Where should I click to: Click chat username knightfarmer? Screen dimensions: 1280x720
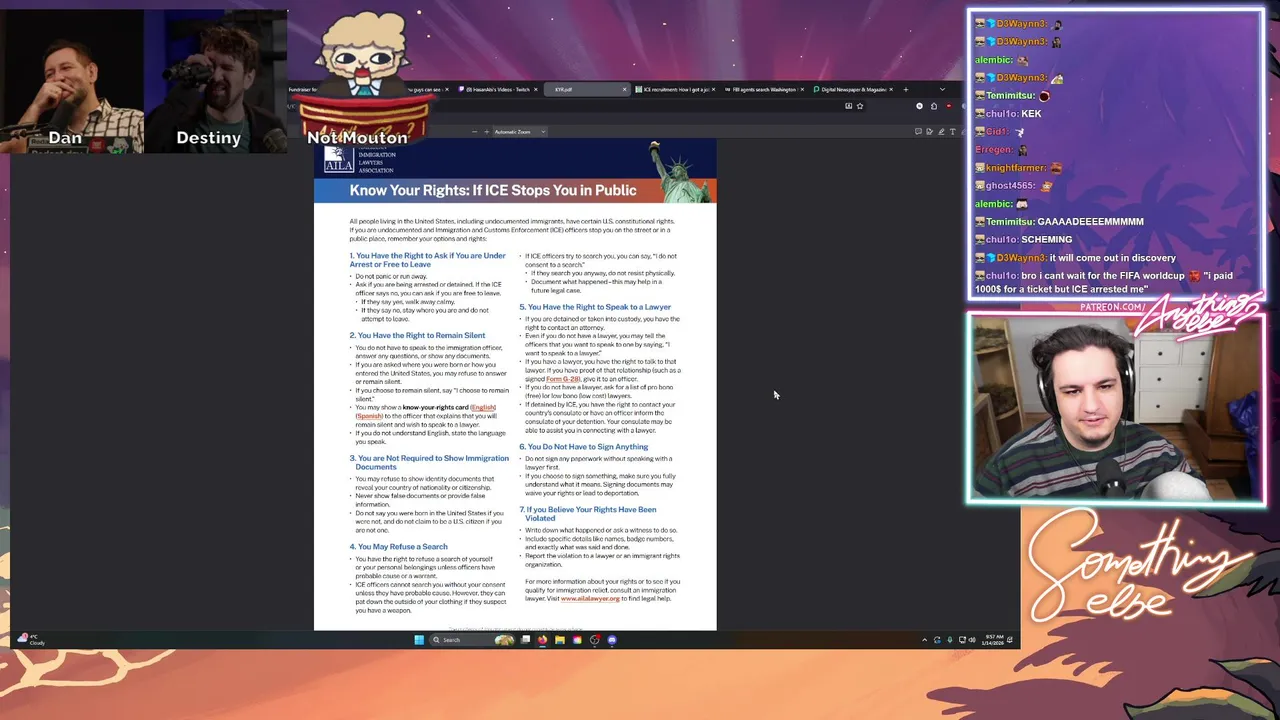[1016, 168]
